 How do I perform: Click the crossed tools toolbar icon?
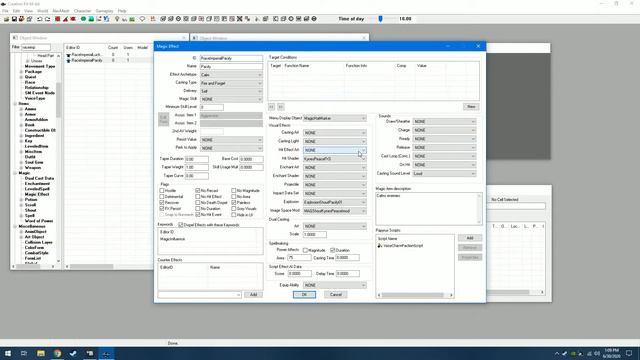[x=240, y=19]
